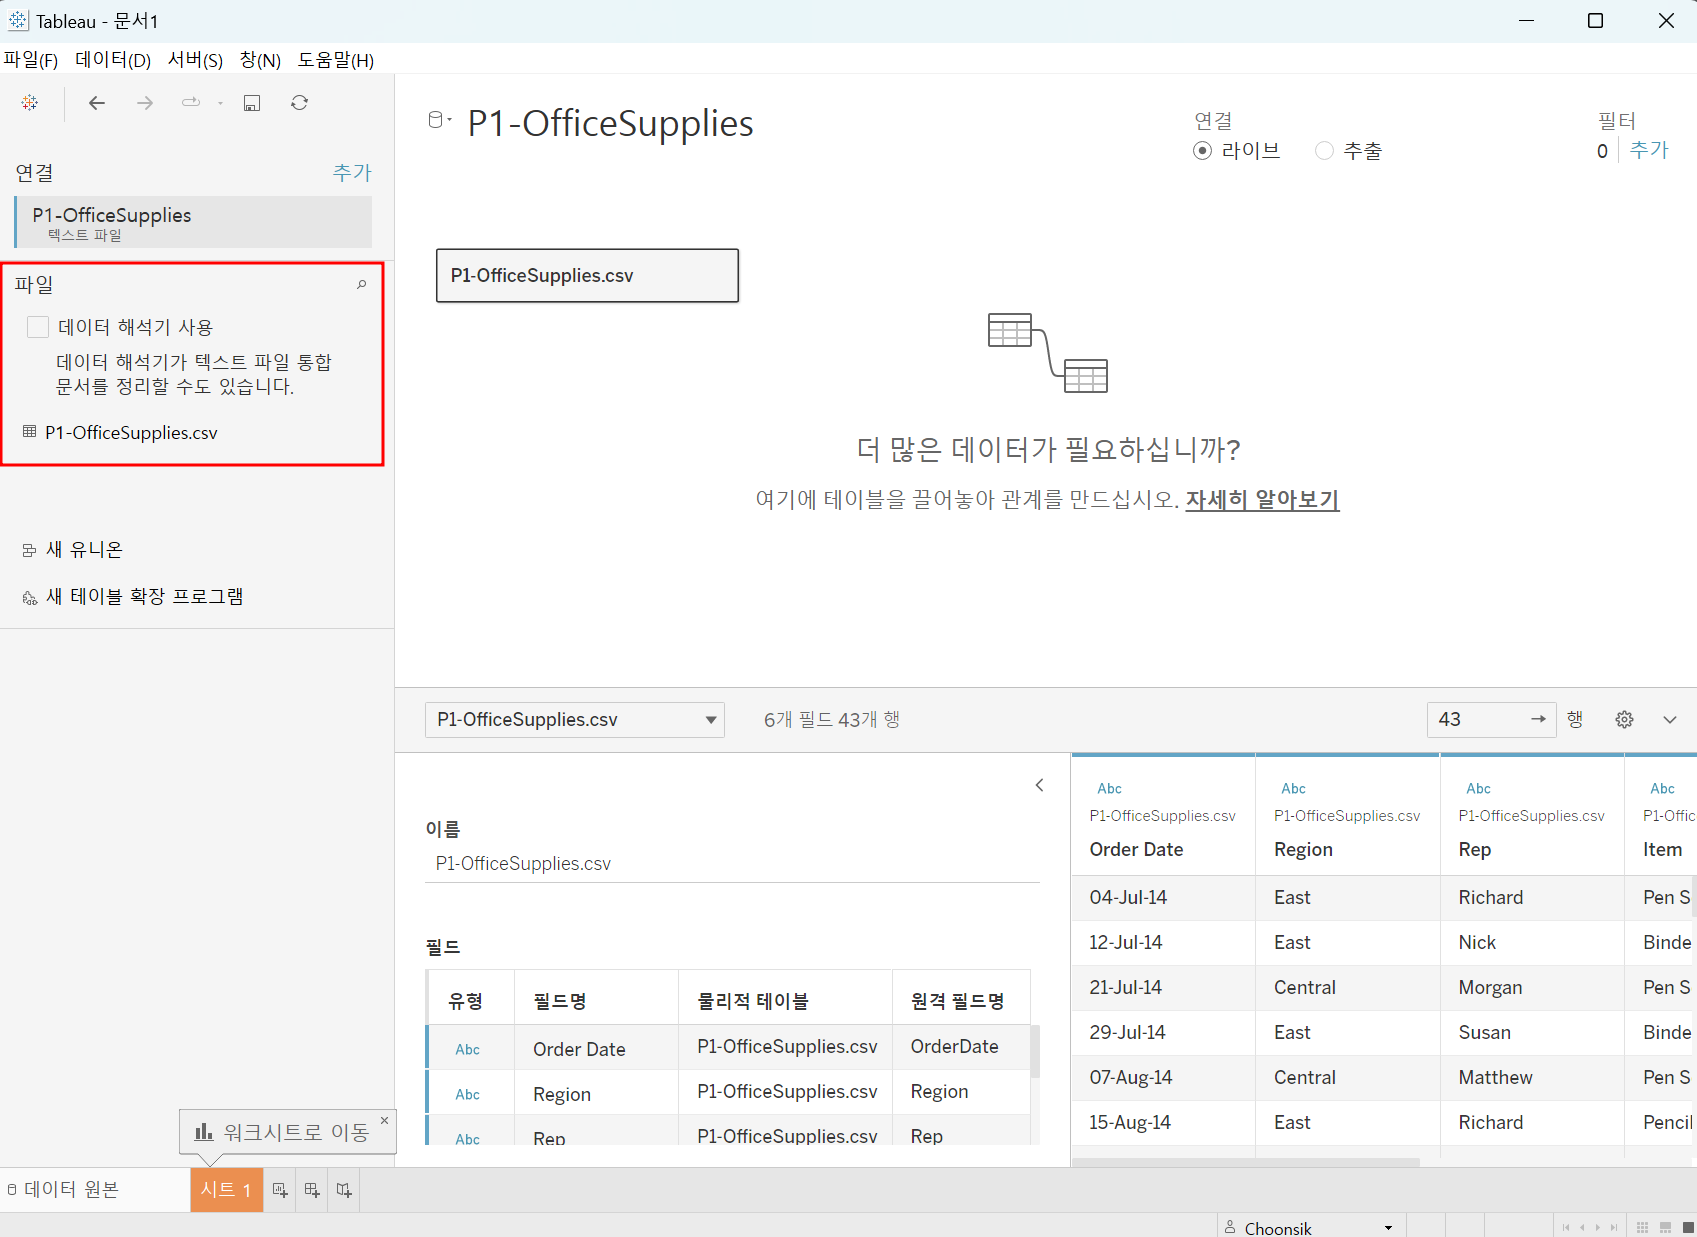Click the show sheet sorter icon in status bar
1697x1237 pixels.
(1642, 1227)
